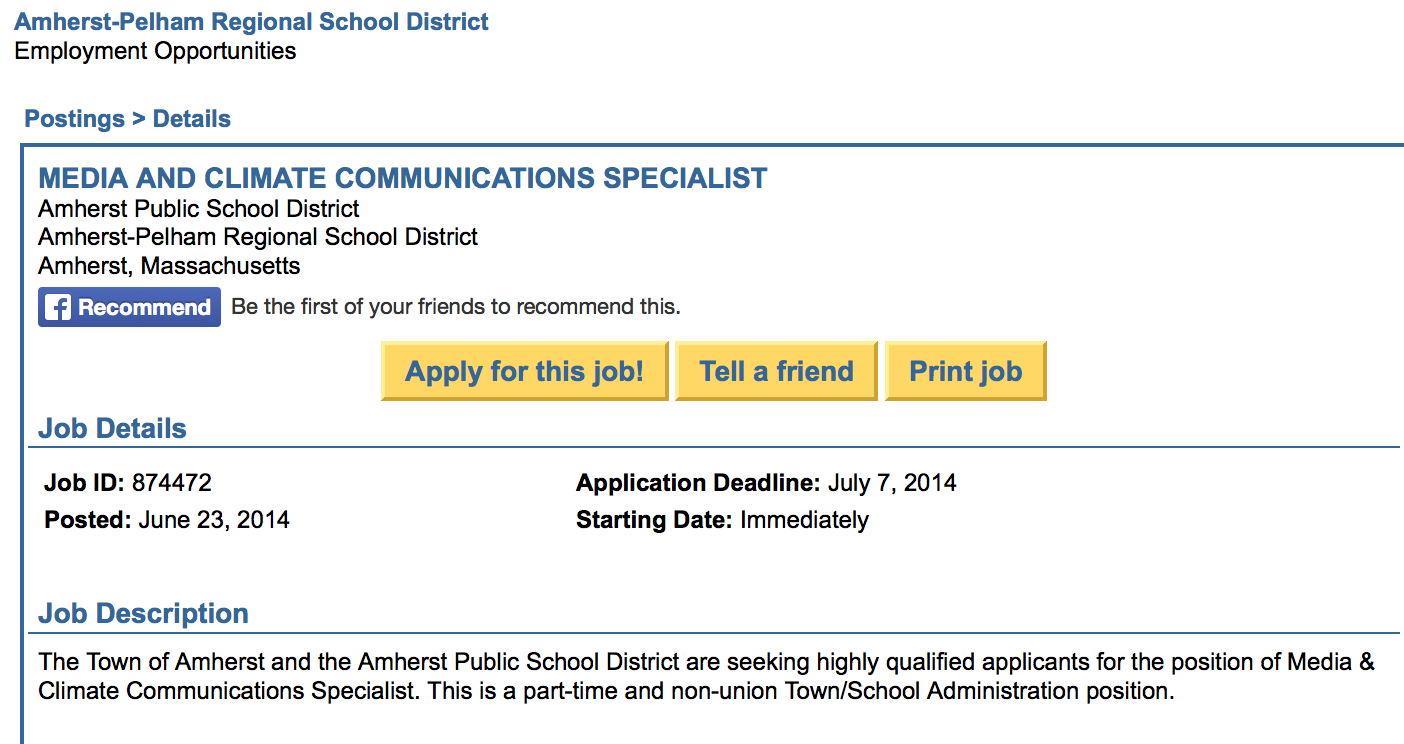This screenshot has height=744, width=1404.
Task: Click the Job ID number 874472
Action: tap(172, 483)
